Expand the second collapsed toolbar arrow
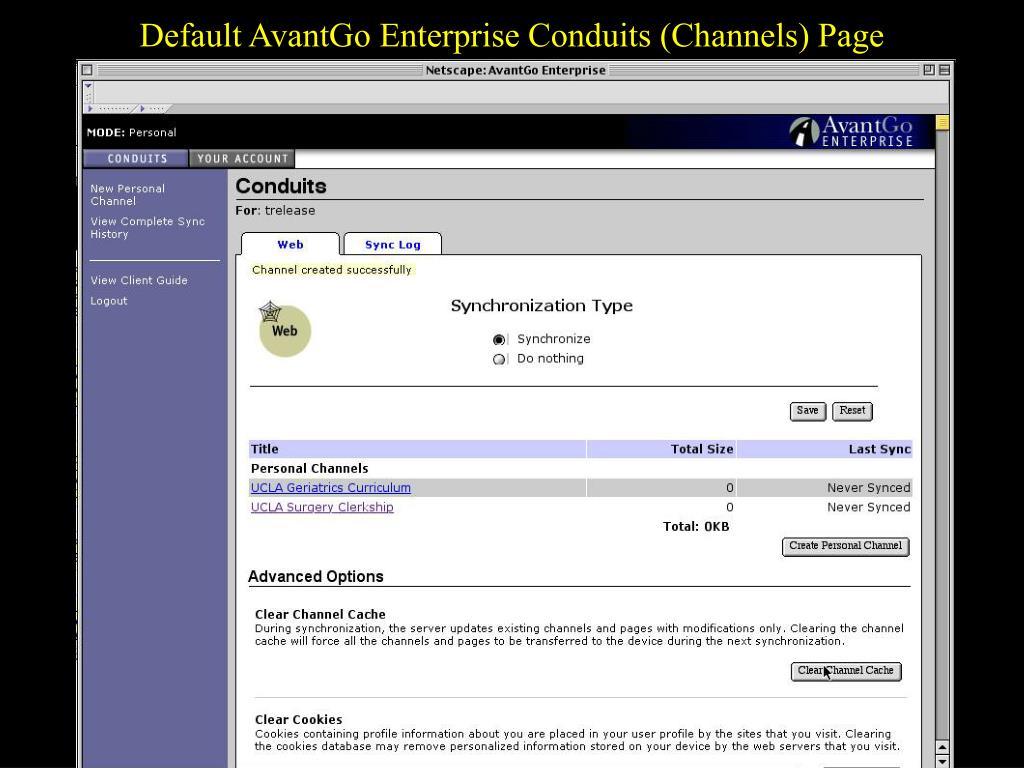Viewport: 1024px width, 768px height. (142, 108)
